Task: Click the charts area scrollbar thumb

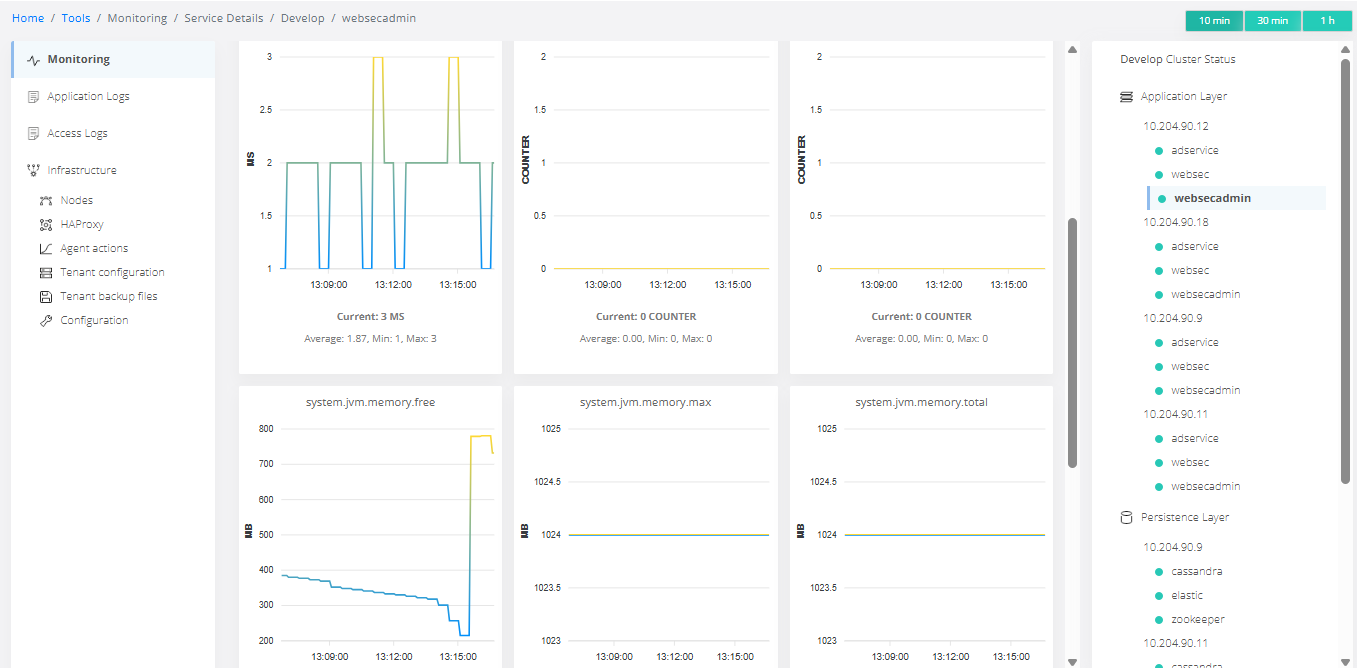Action: point(1072,343)
